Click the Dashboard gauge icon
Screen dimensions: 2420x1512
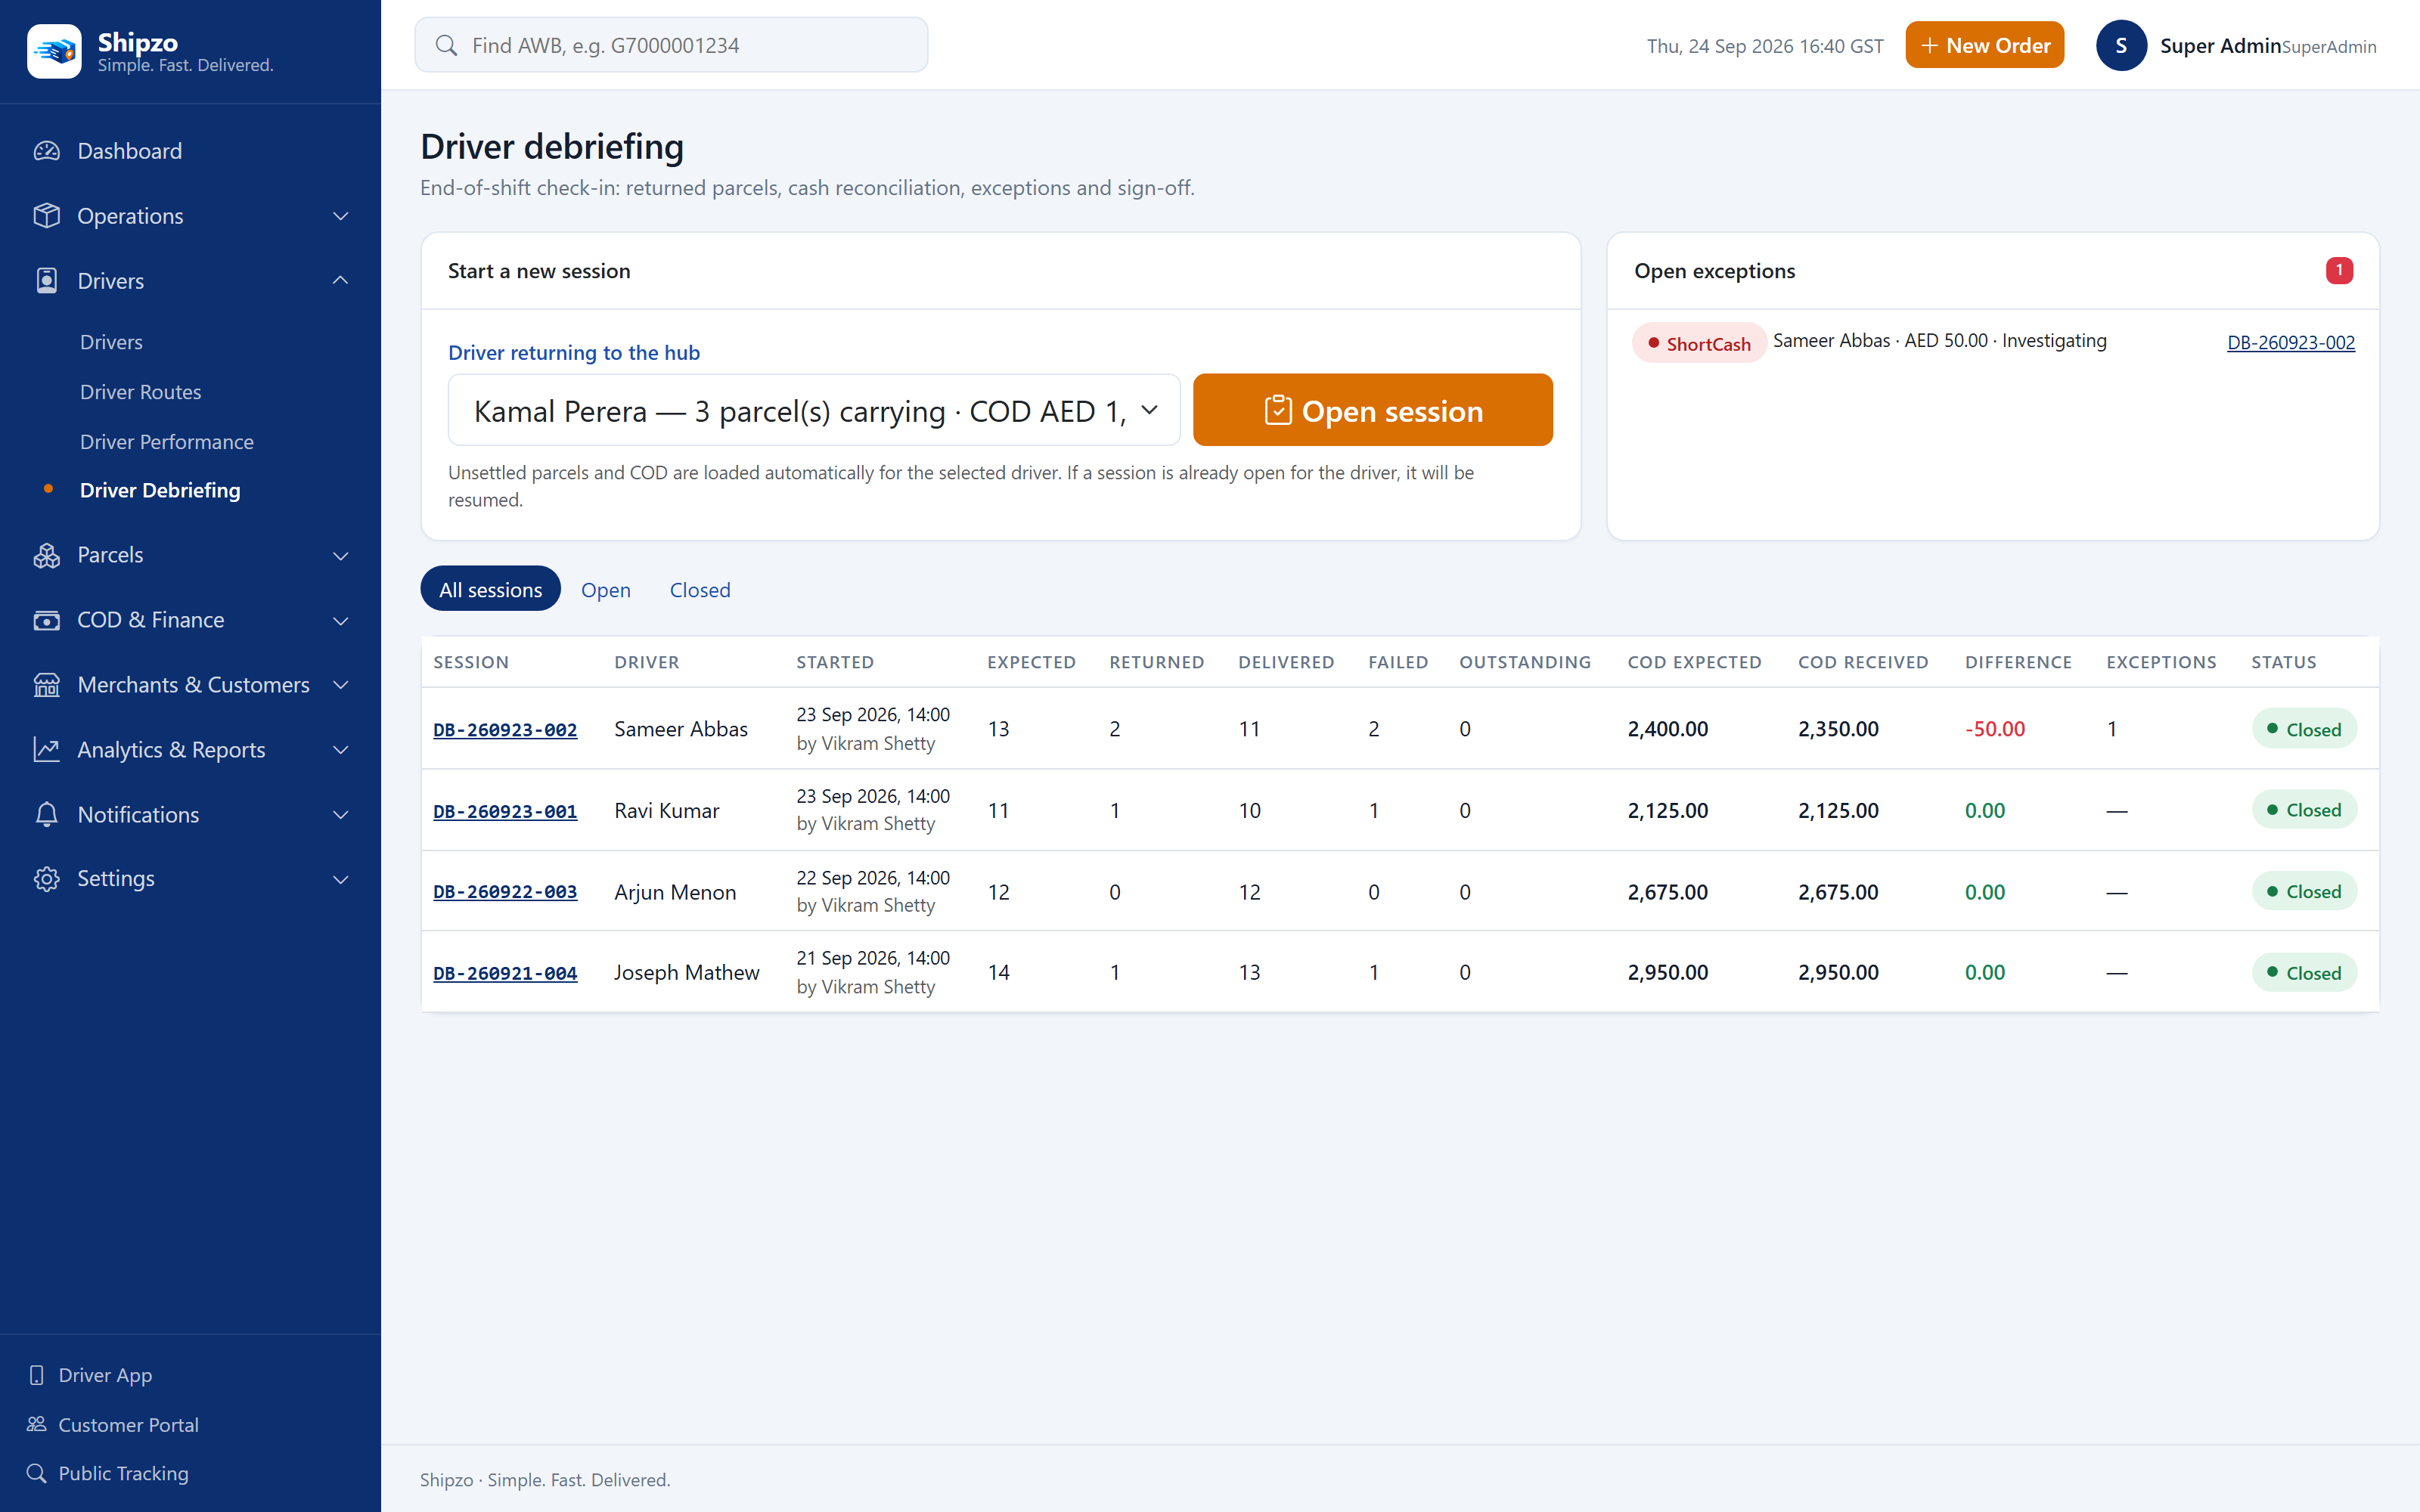tap(47, 151)
